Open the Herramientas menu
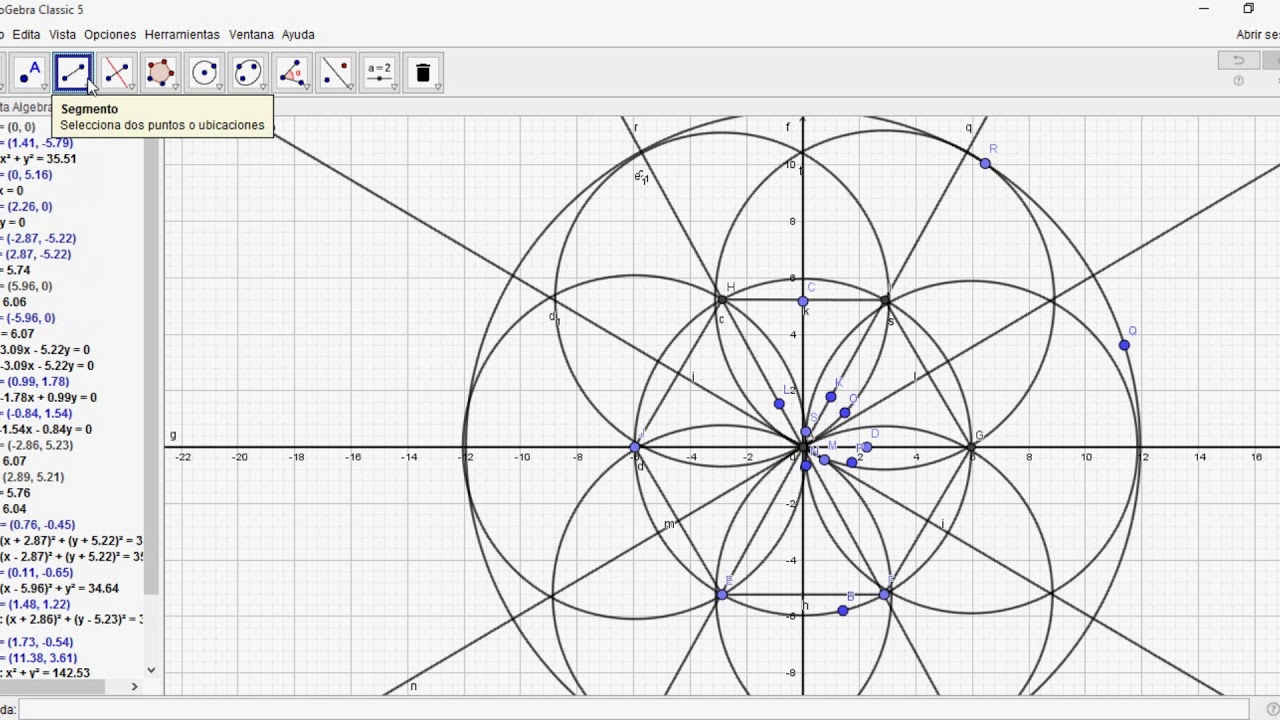Image resolution: width=1280 pixels, height=720 pixels. 182,34
